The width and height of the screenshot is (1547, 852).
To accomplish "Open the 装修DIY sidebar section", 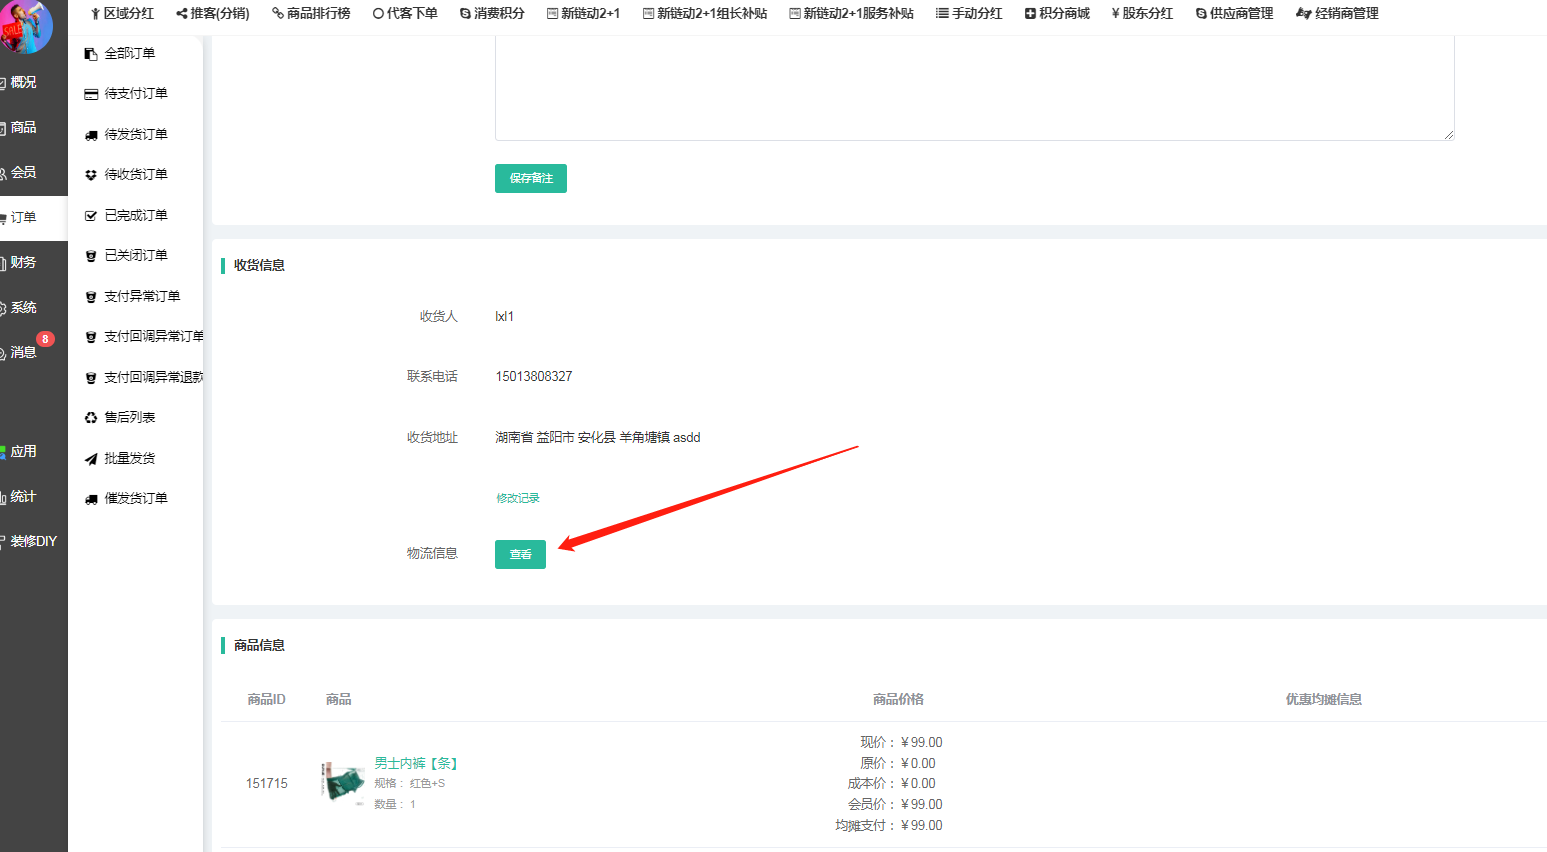I will (x=33, y=541).
